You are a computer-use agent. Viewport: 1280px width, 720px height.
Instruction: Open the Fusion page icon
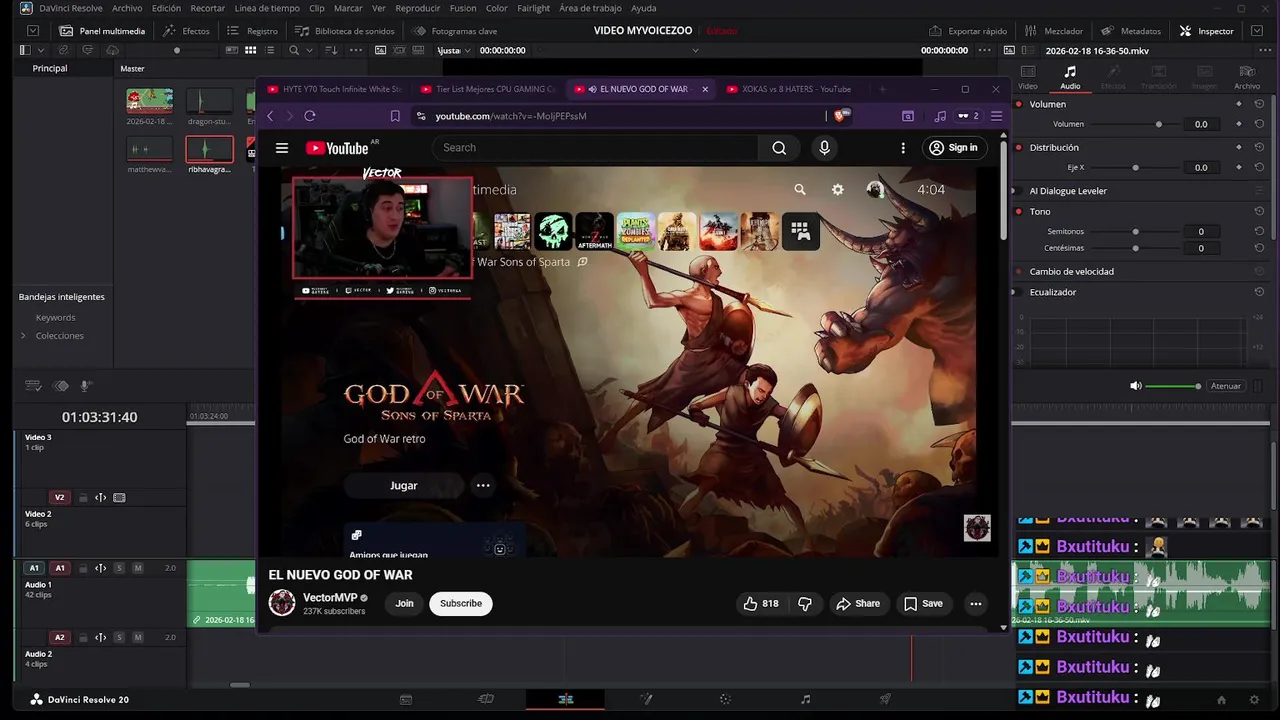[646, 699]
